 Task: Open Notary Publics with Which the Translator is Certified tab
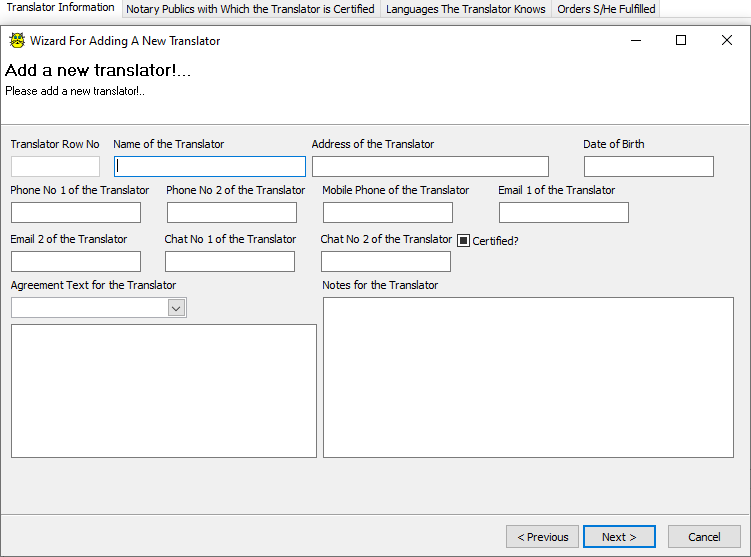coord(250,9)
